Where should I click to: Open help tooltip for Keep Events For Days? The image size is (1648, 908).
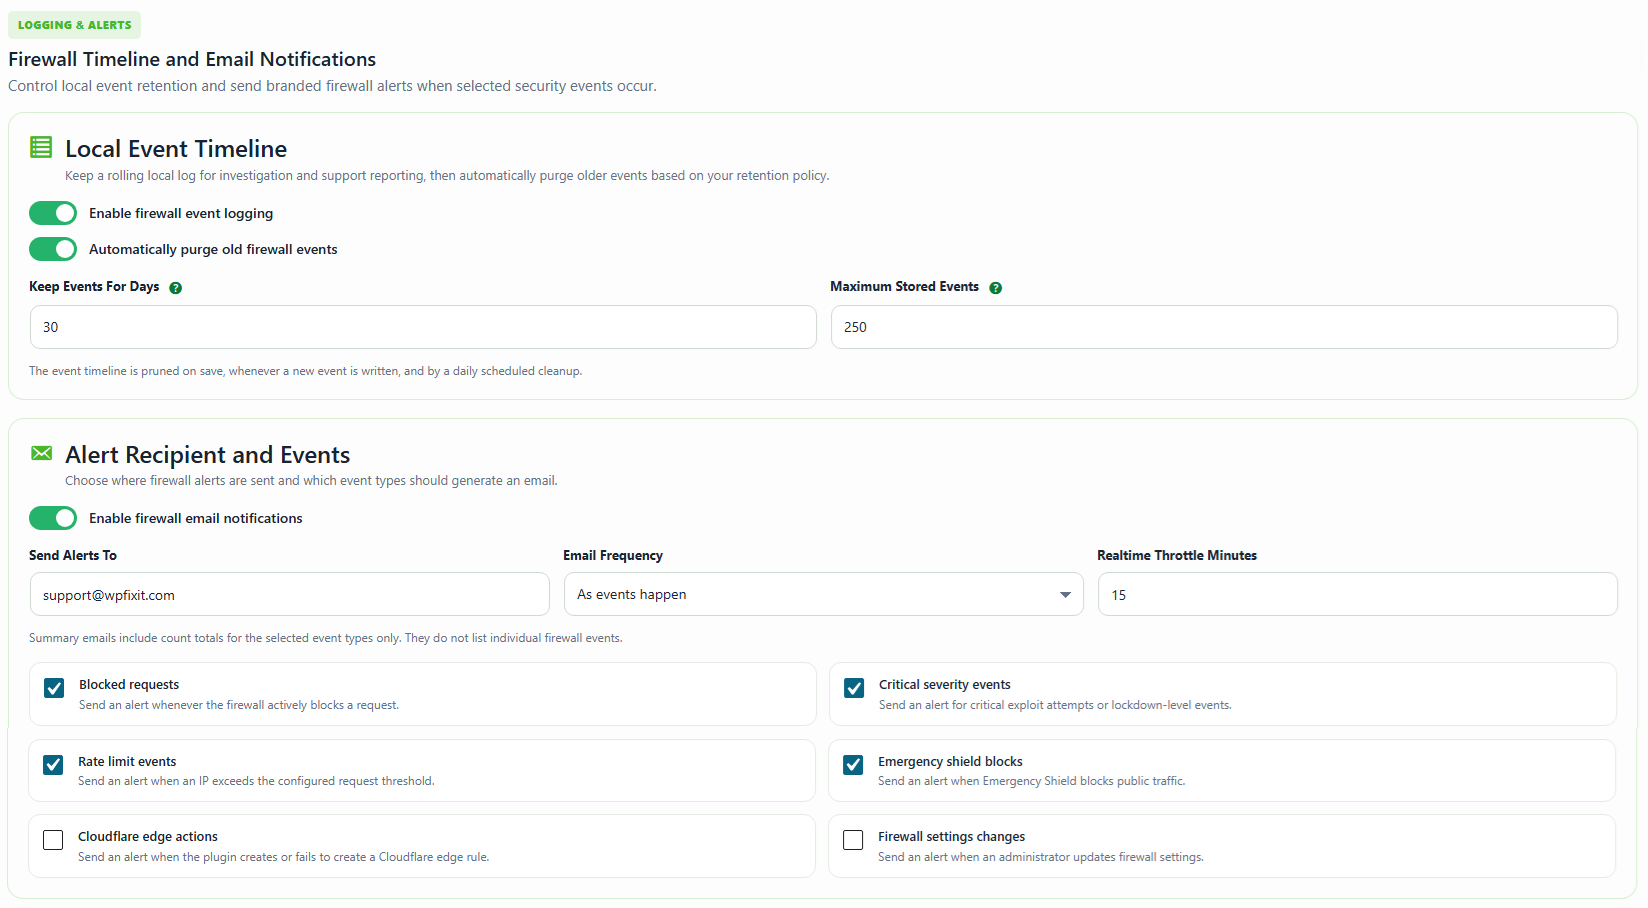click(176, 288)
